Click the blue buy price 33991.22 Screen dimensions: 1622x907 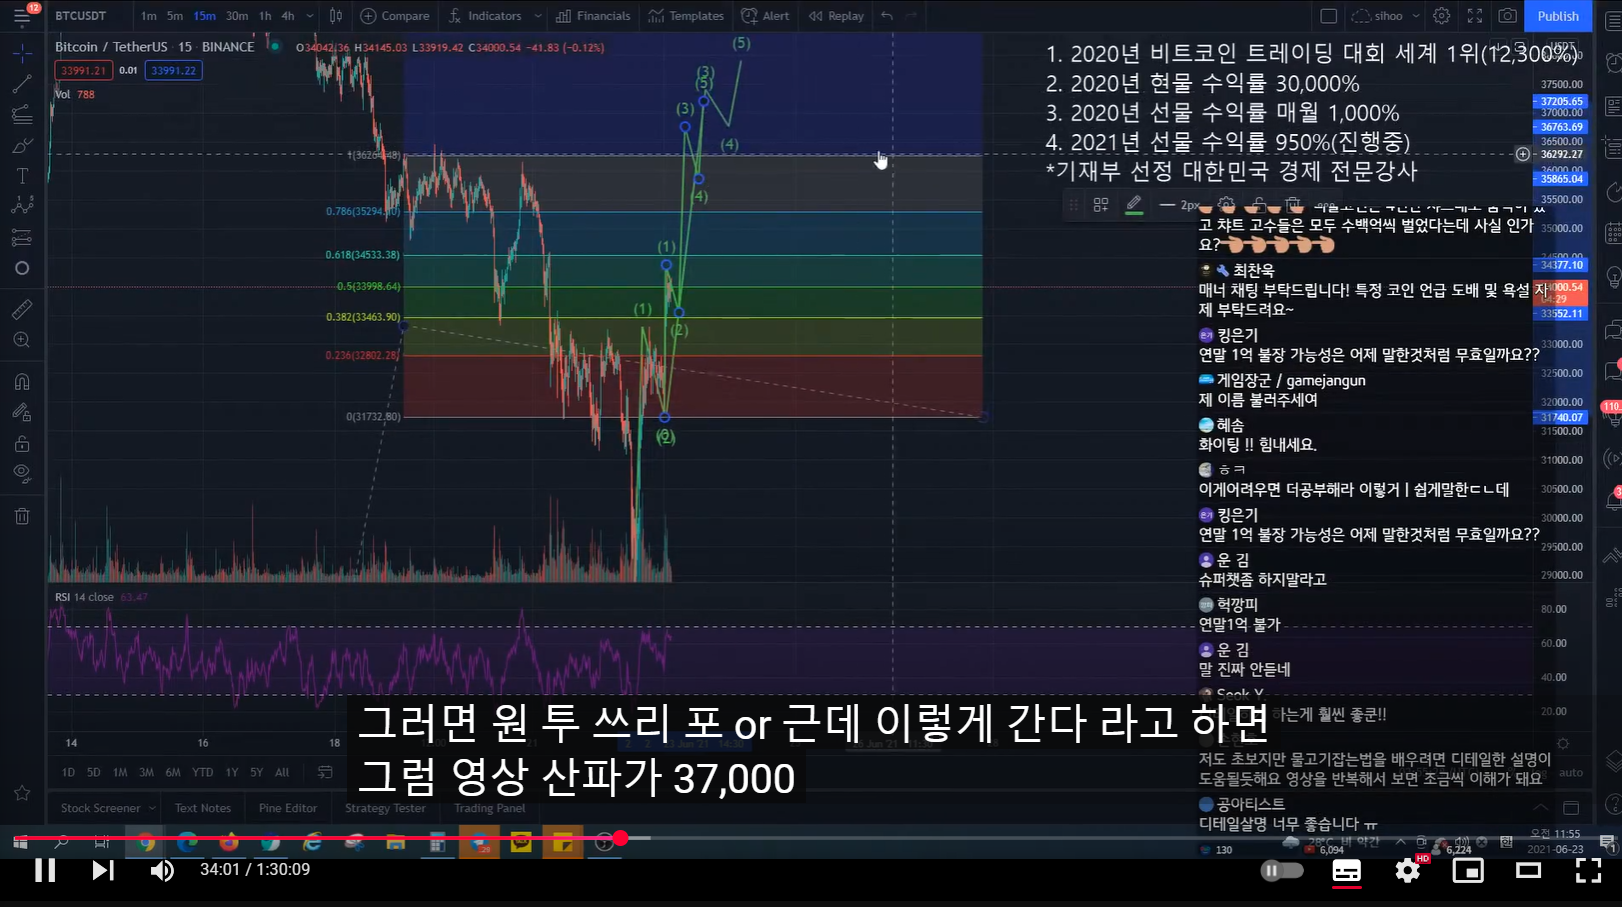(174, 70)
